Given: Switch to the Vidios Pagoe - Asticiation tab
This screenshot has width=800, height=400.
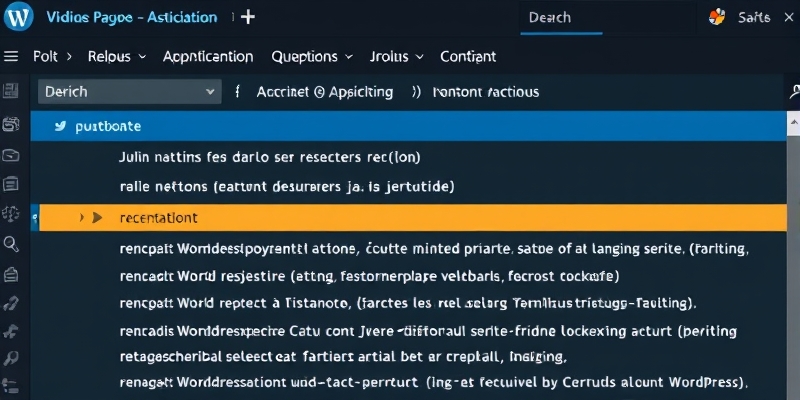Looking at the screenshot, I should [x=132, y=17].
